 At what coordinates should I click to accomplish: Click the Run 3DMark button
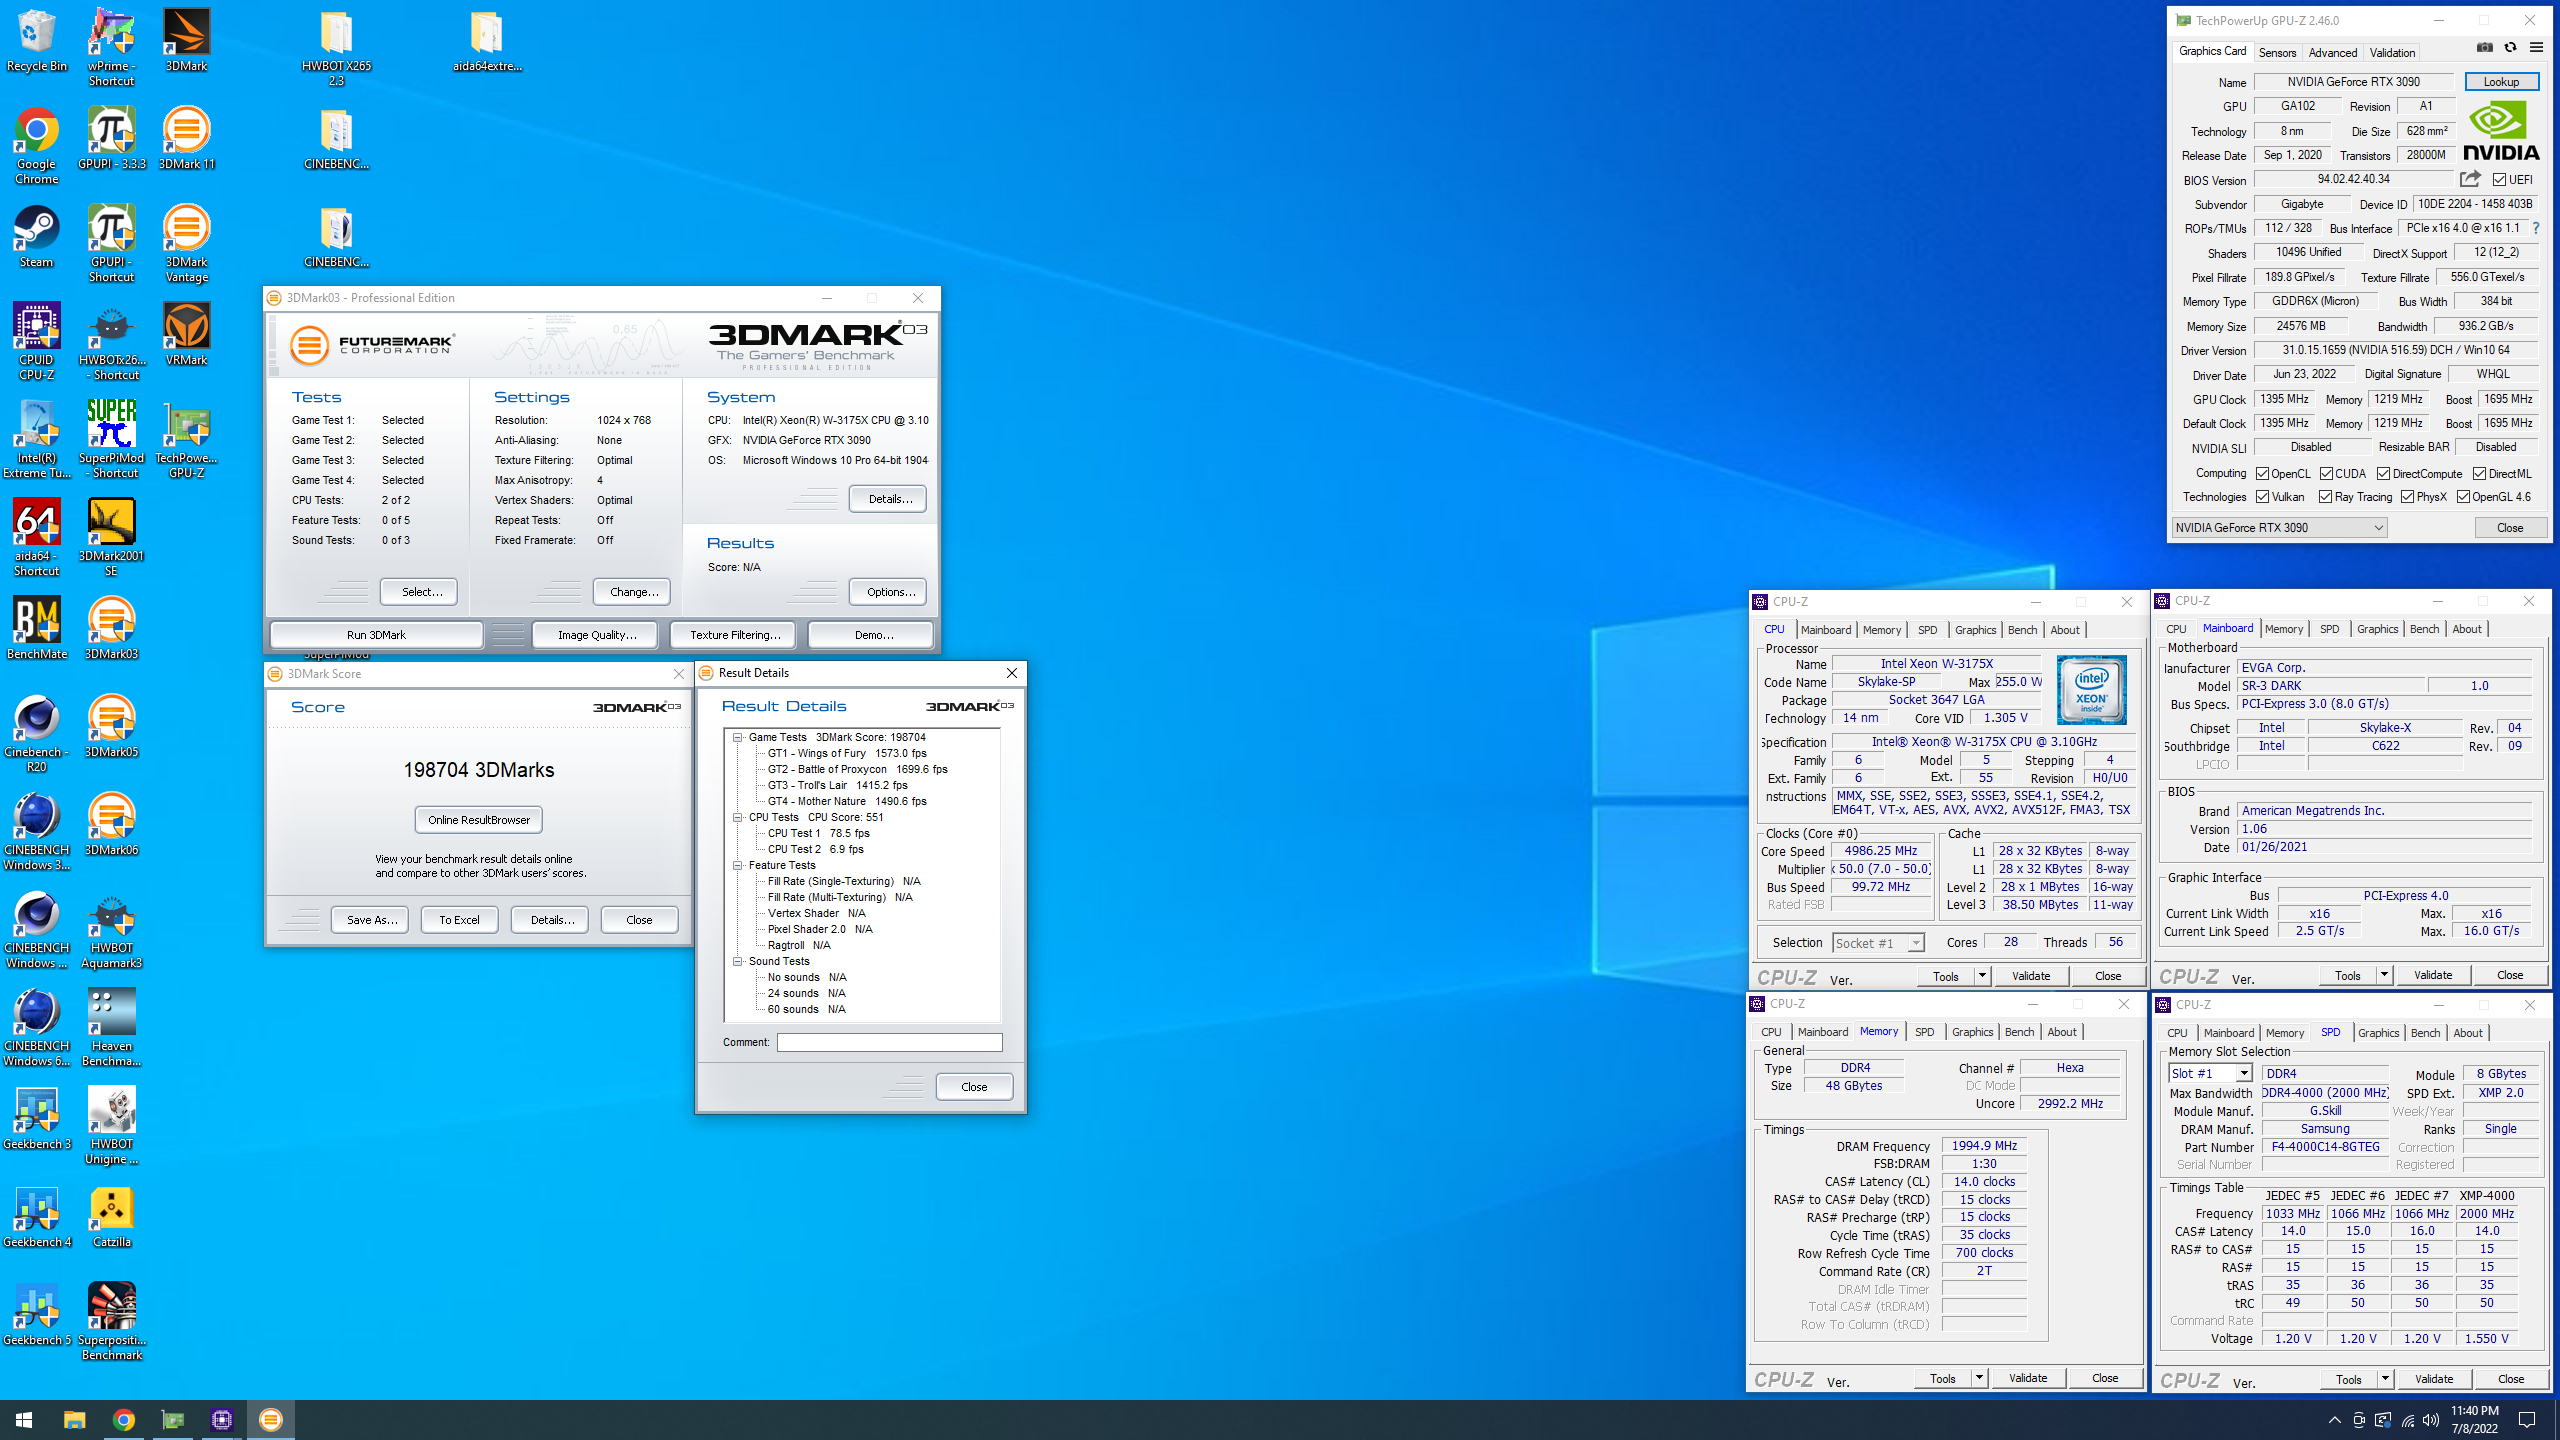376,635
